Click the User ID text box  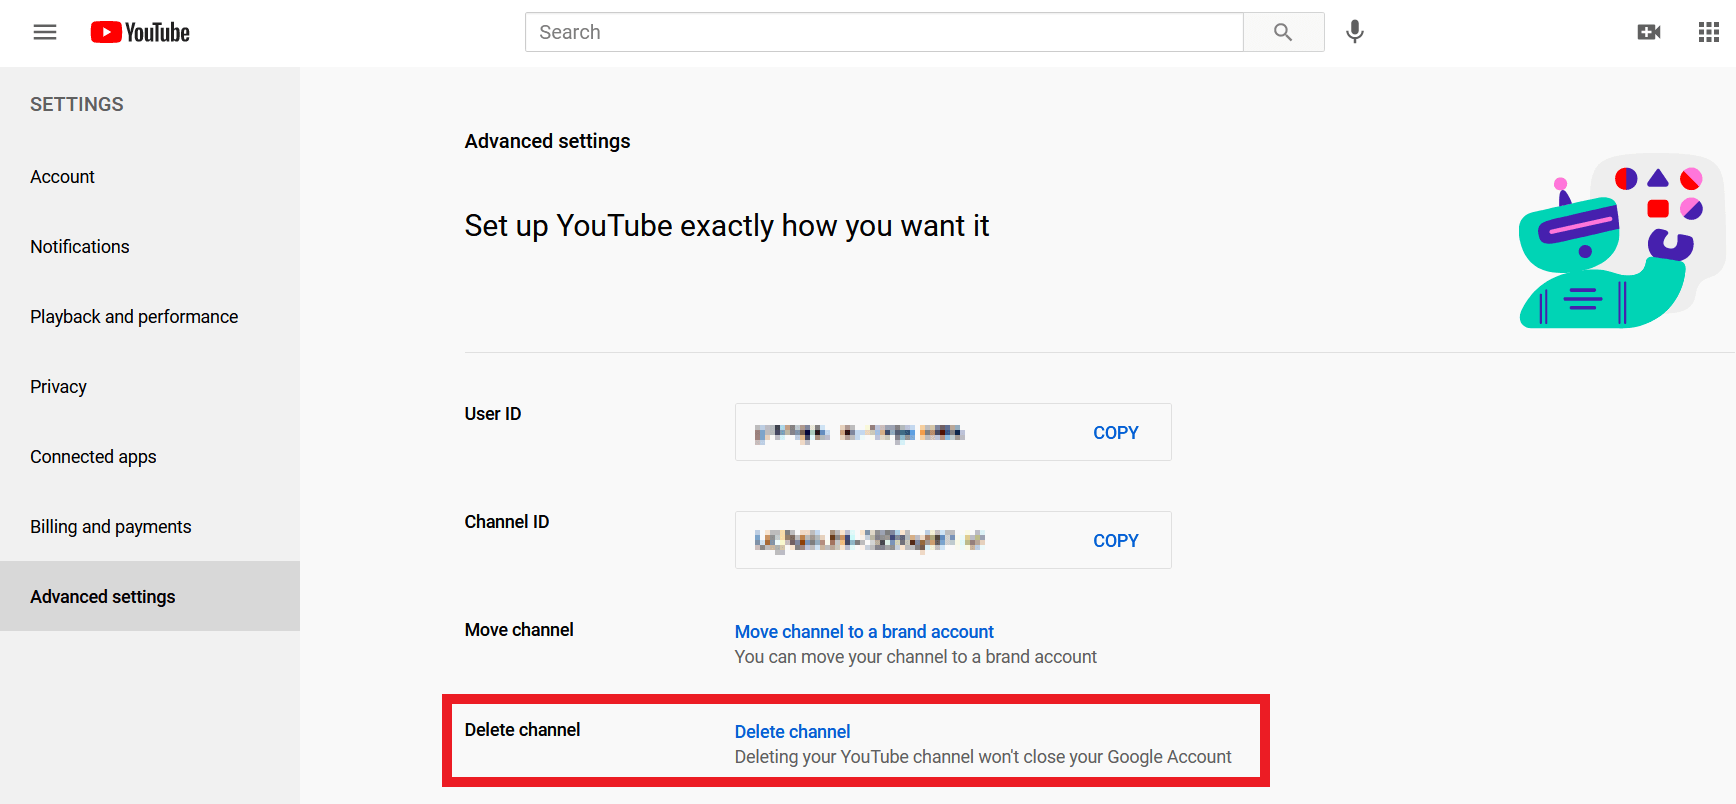[x=900, y=432]
